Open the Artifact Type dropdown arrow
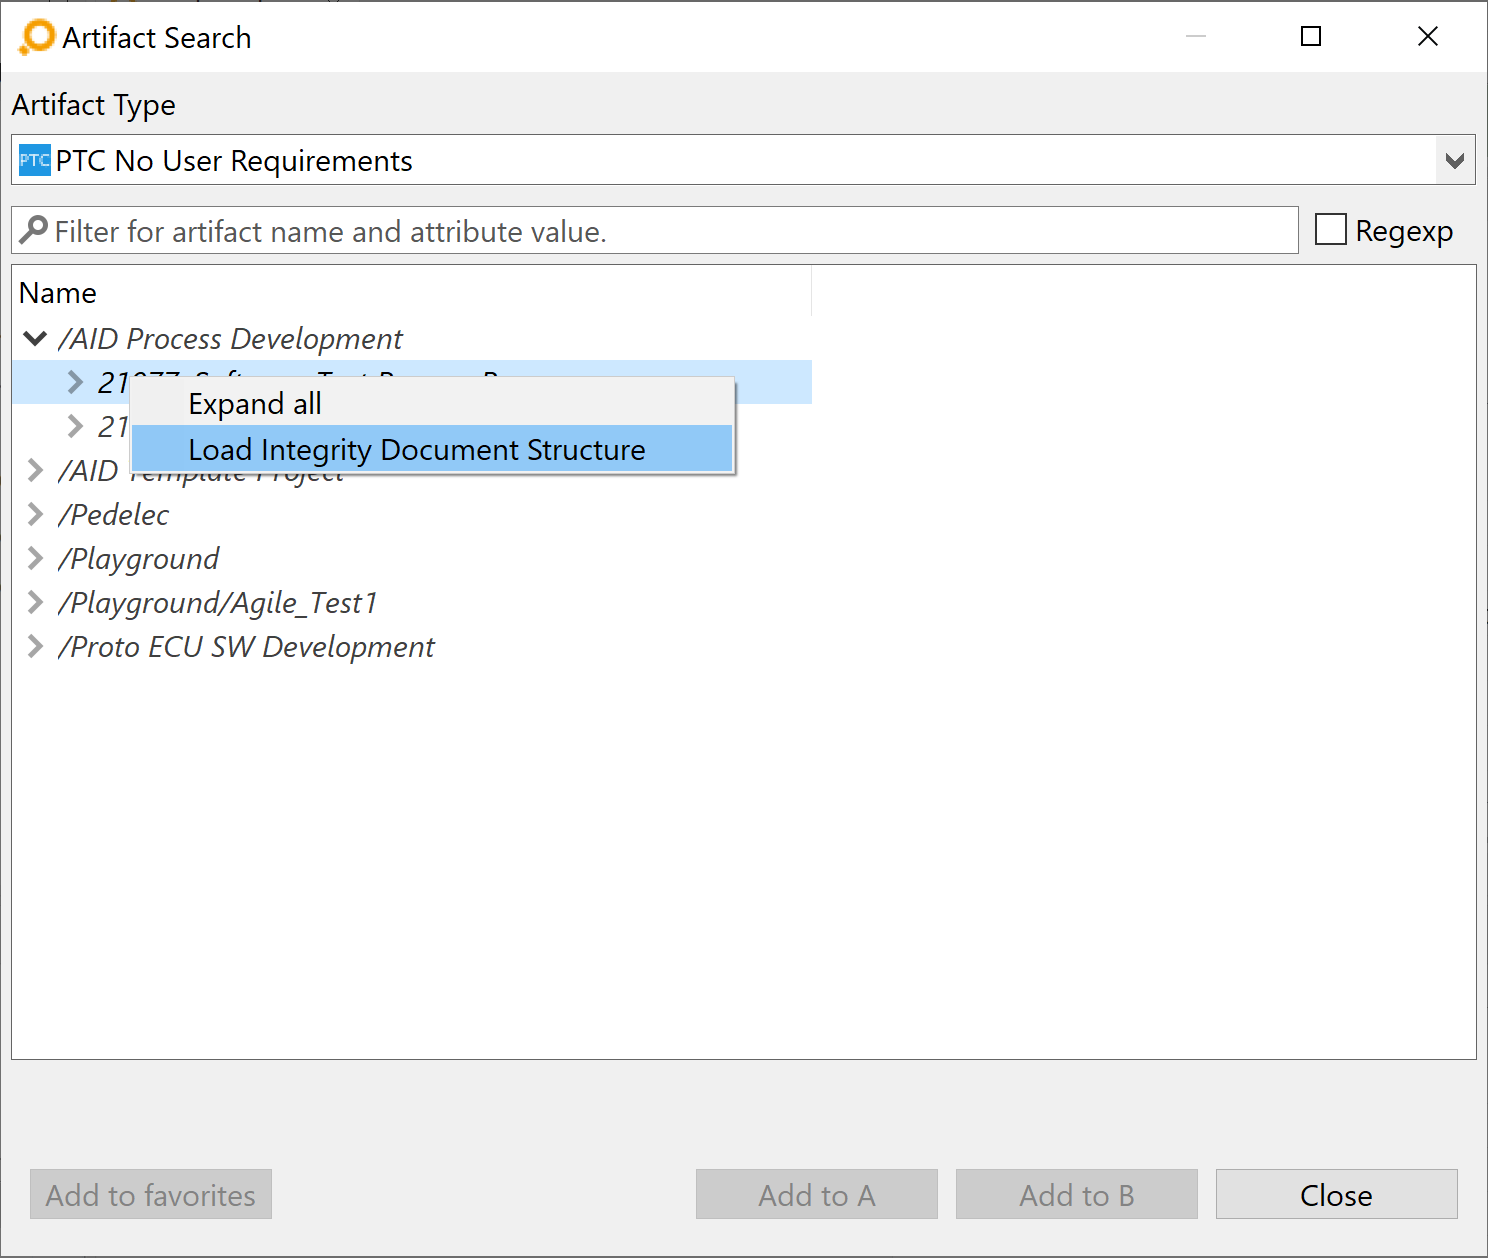 pyautogui.click(x=1455, y=160)
